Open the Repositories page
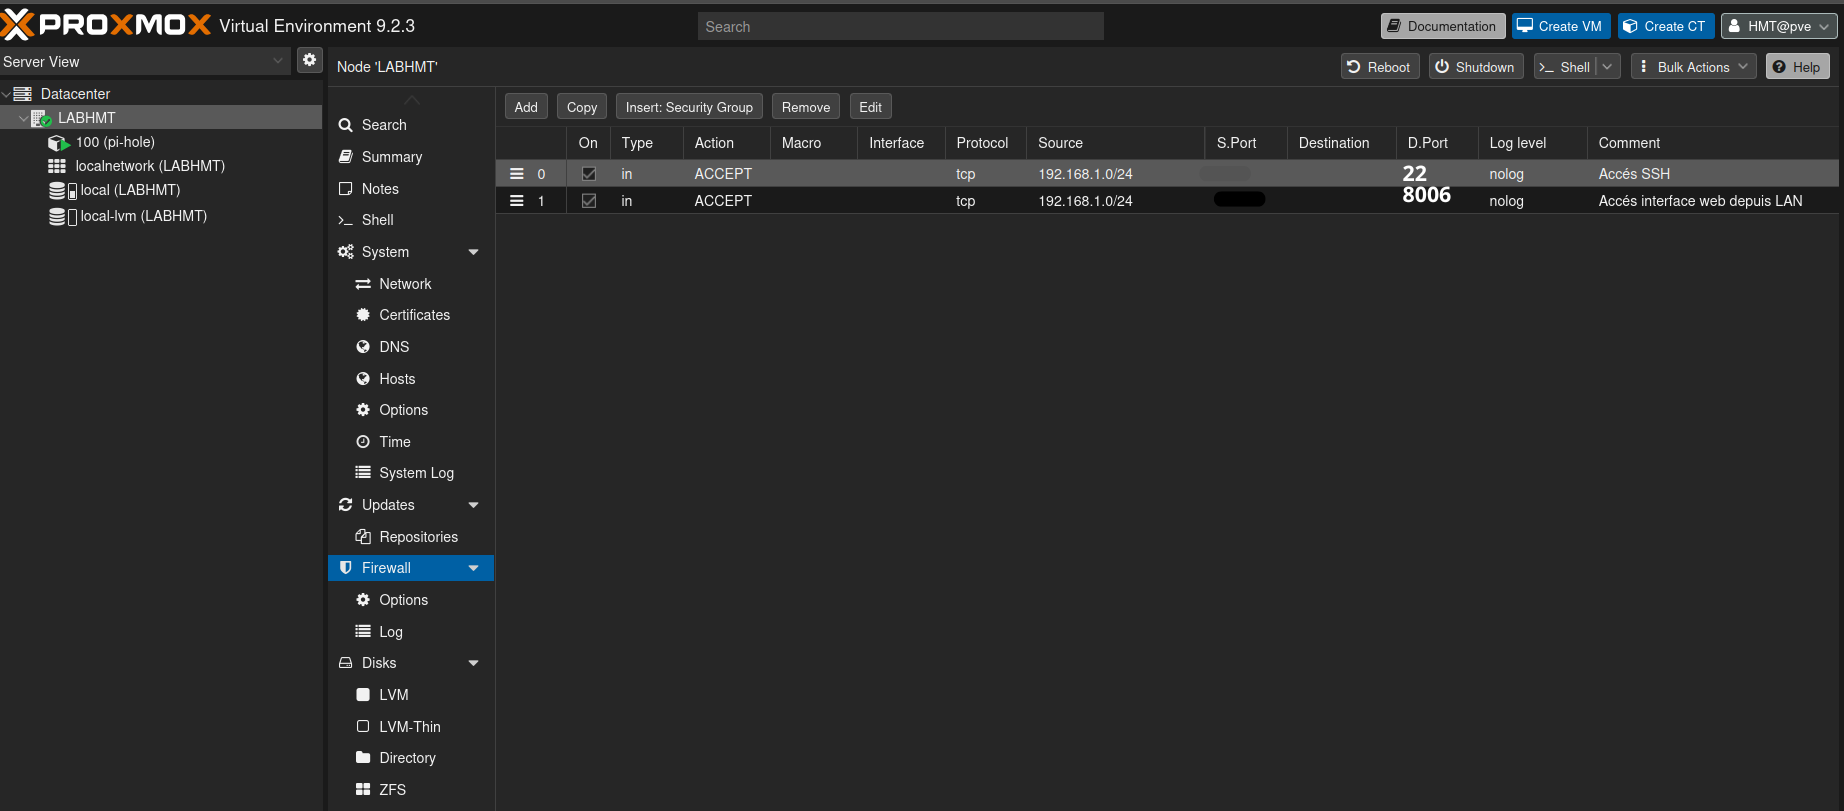Image resolution: width=1844 pixels, height=811 pixels. tap(418, 537)
